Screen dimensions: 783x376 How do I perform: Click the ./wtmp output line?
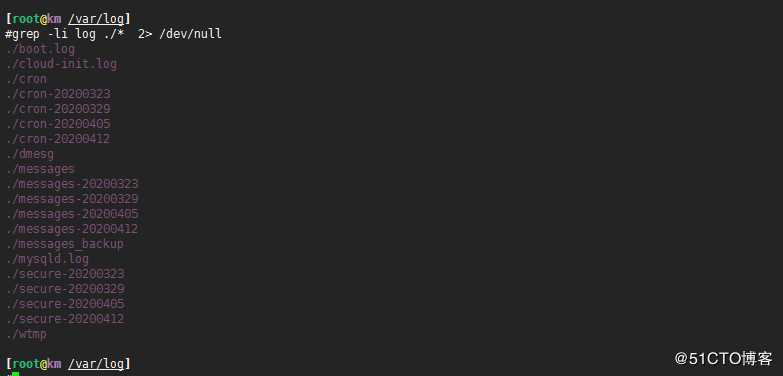coord(26,334)
